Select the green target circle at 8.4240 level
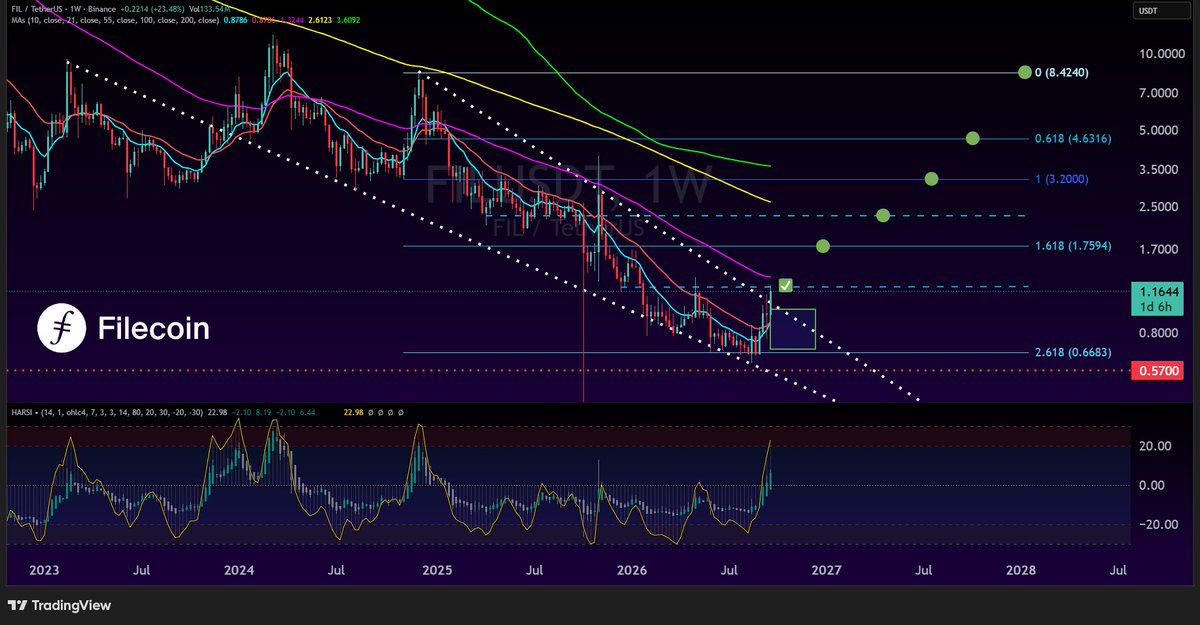Image resolution: width=1200 pixels, height=625 pixels. [1024, 72]
